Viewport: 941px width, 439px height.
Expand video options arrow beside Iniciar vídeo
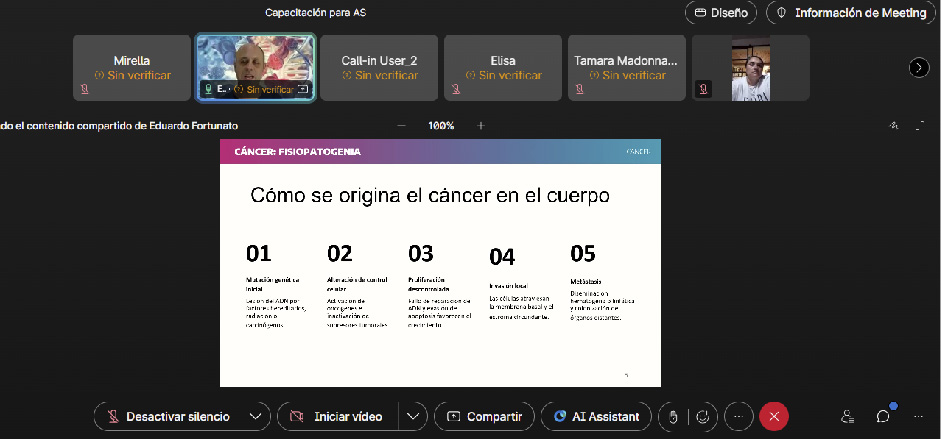[x=414, y=416]
